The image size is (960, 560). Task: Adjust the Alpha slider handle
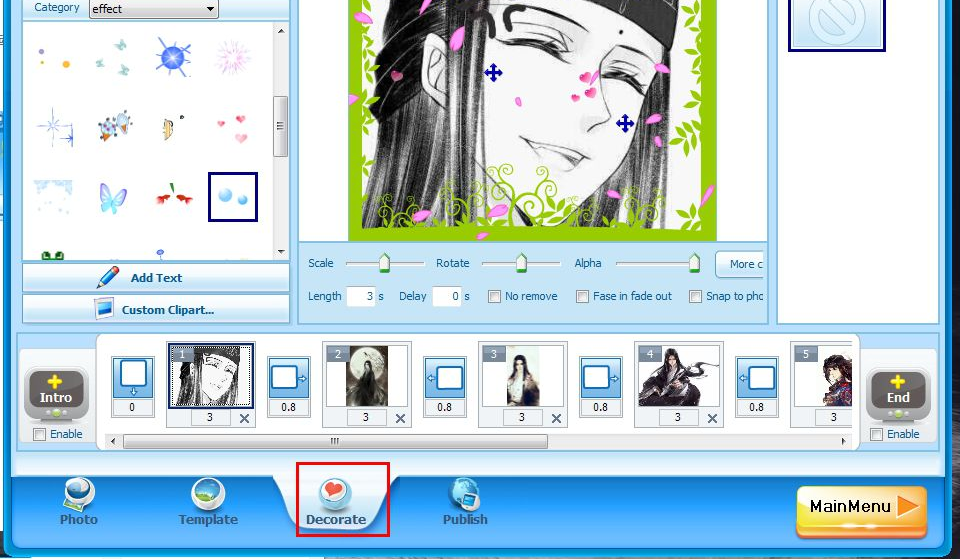(694, 263)
